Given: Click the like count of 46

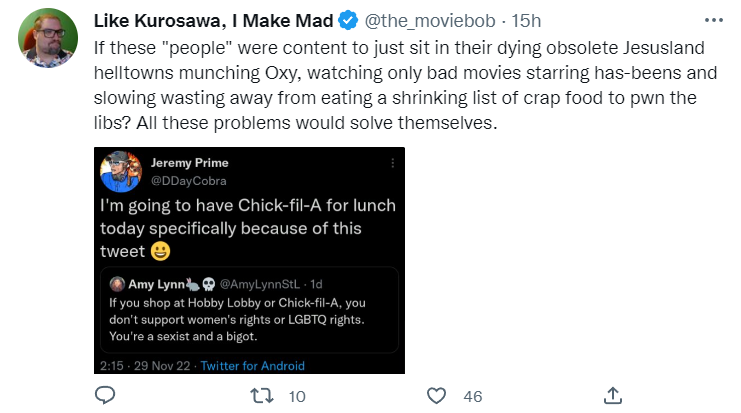Looking at the screenshot, I should [473, 397].
